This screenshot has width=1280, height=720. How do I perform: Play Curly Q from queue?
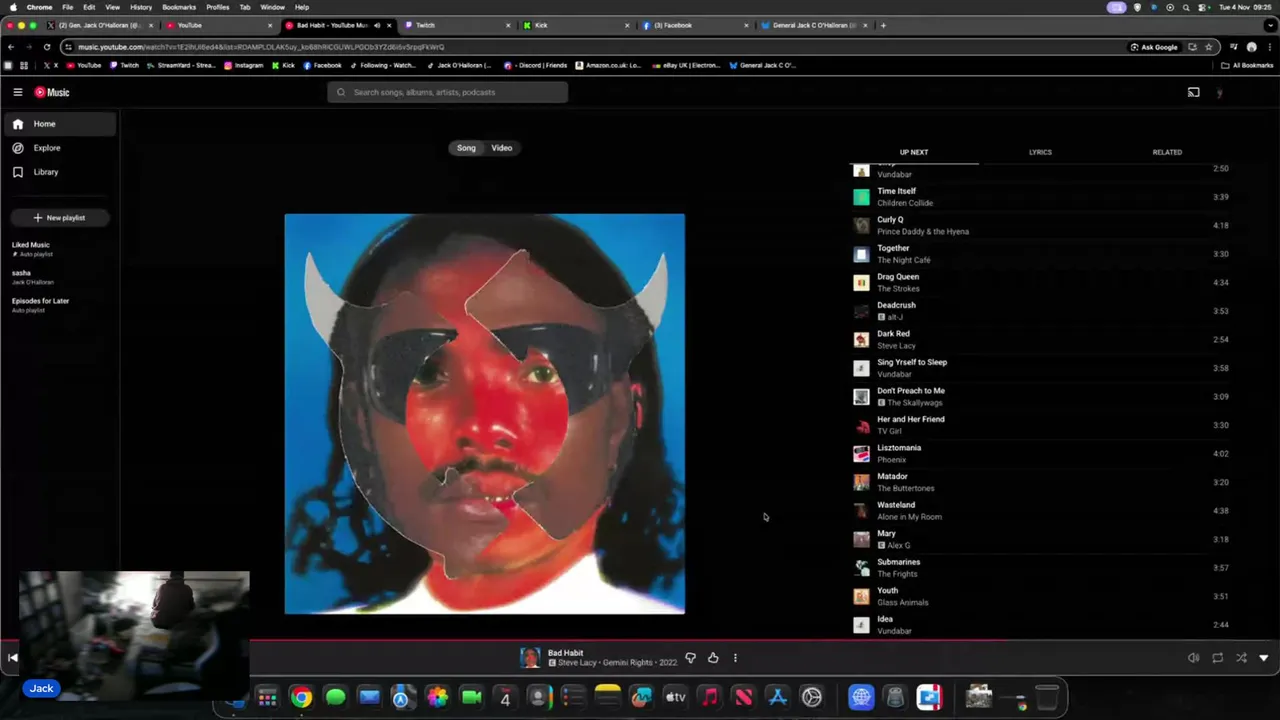[1040, 225]
